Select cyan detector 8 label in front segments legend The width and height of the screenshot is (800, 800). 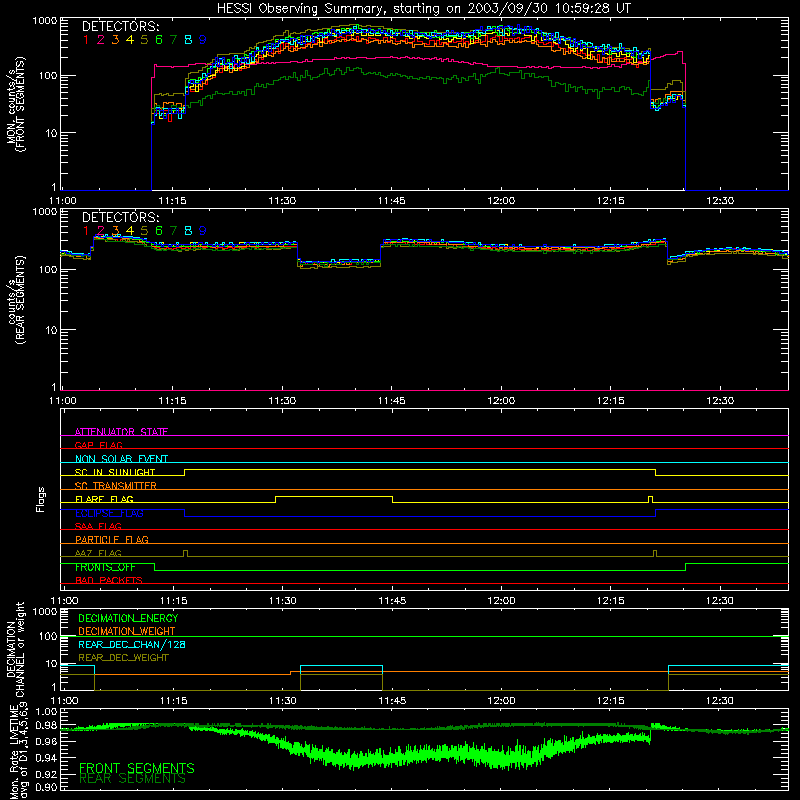tap(188, 39)
